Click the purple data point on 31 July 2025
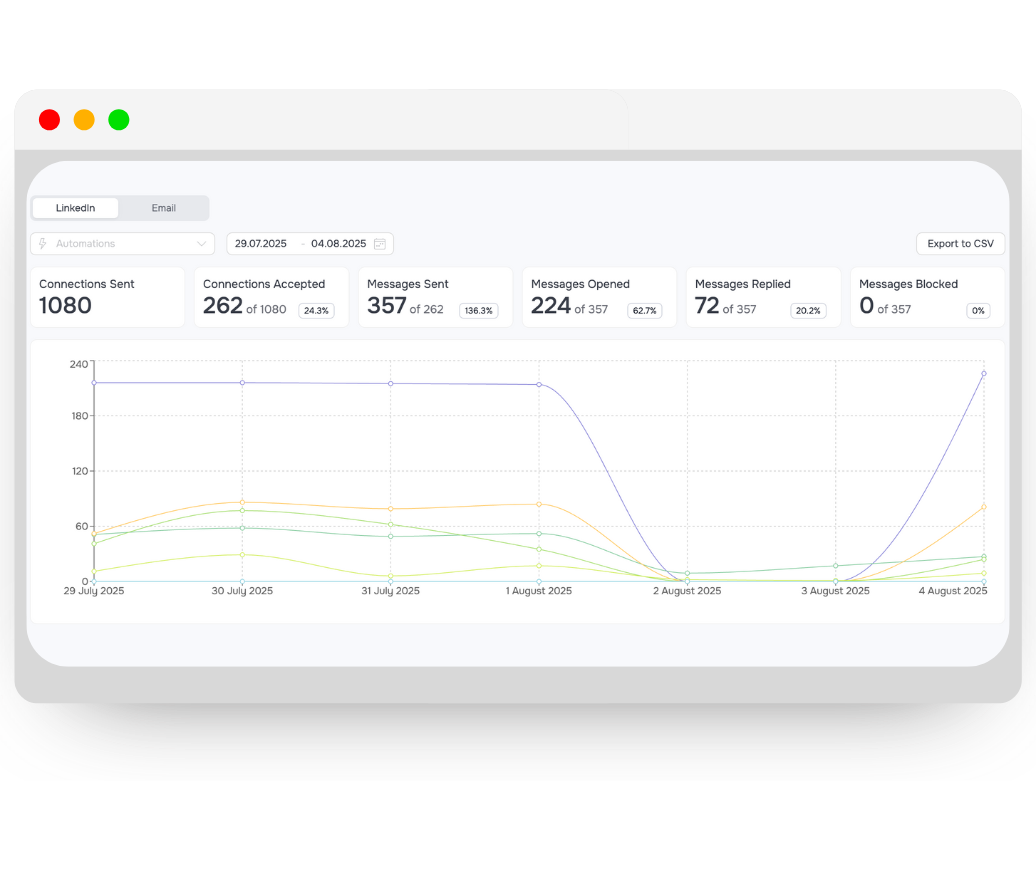 390,383
